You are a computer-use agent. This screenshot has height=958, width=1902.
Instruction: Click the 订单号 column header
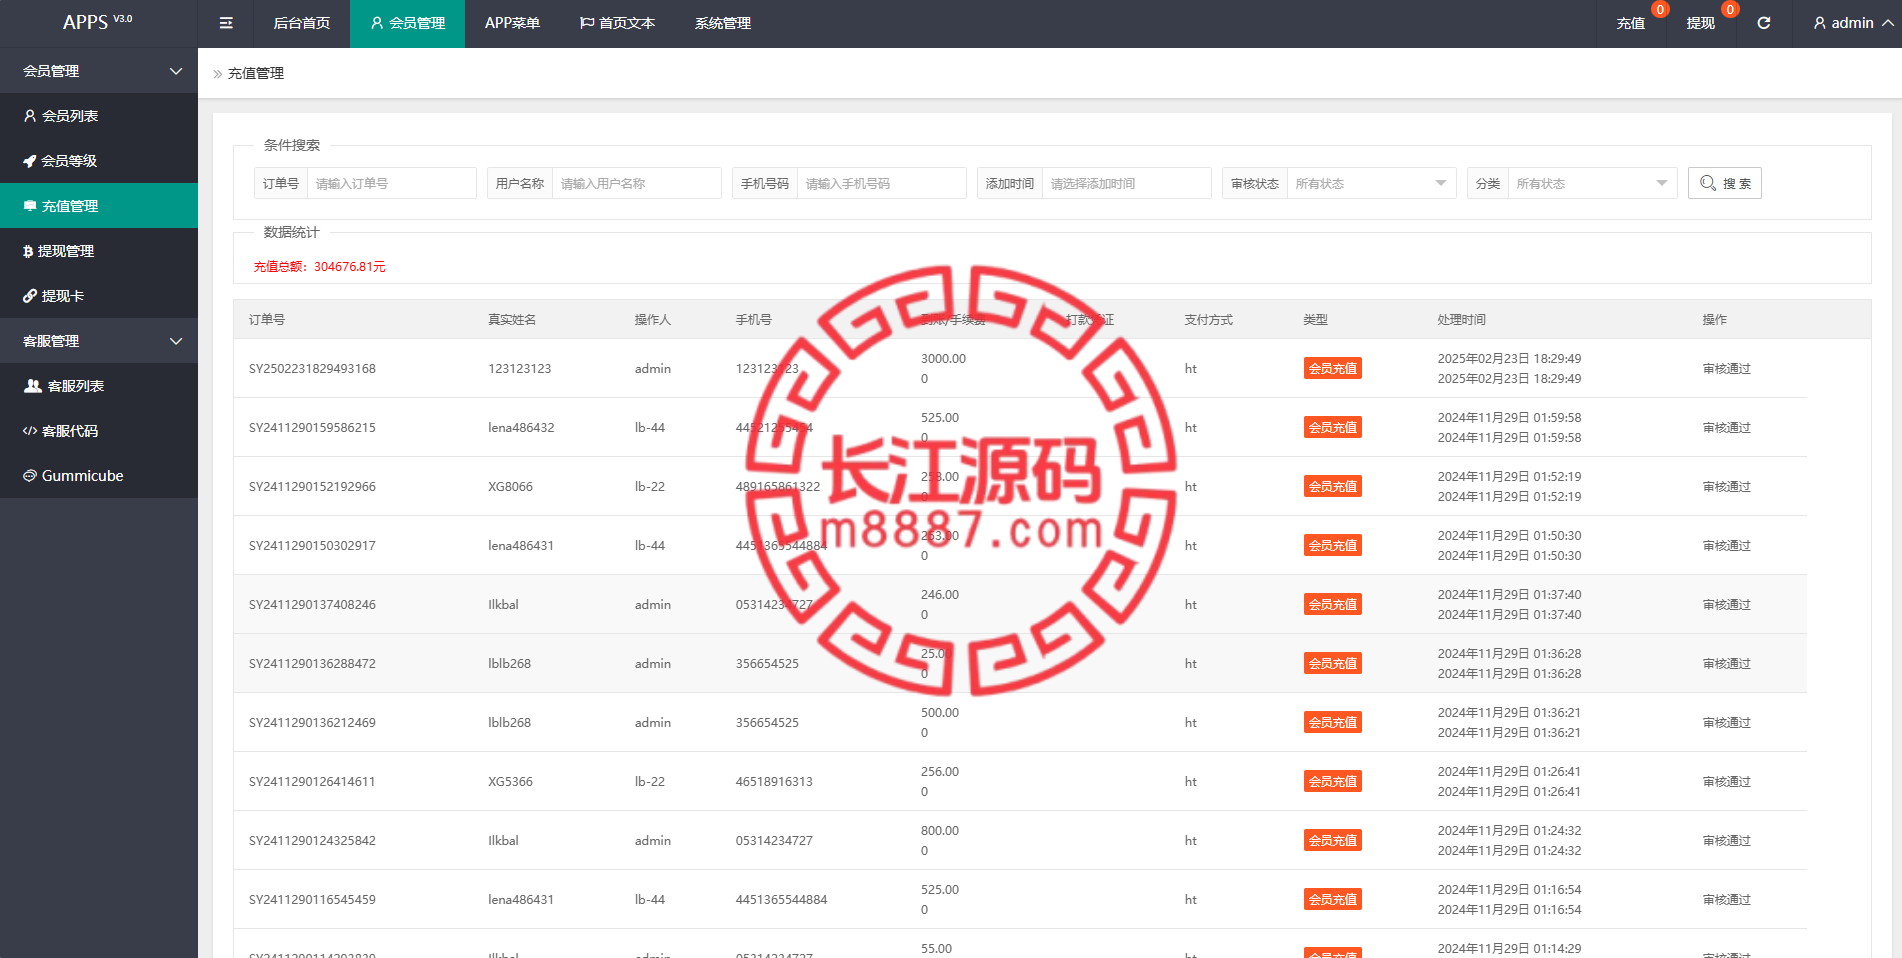pyautogui.click(x=267, y=320)
